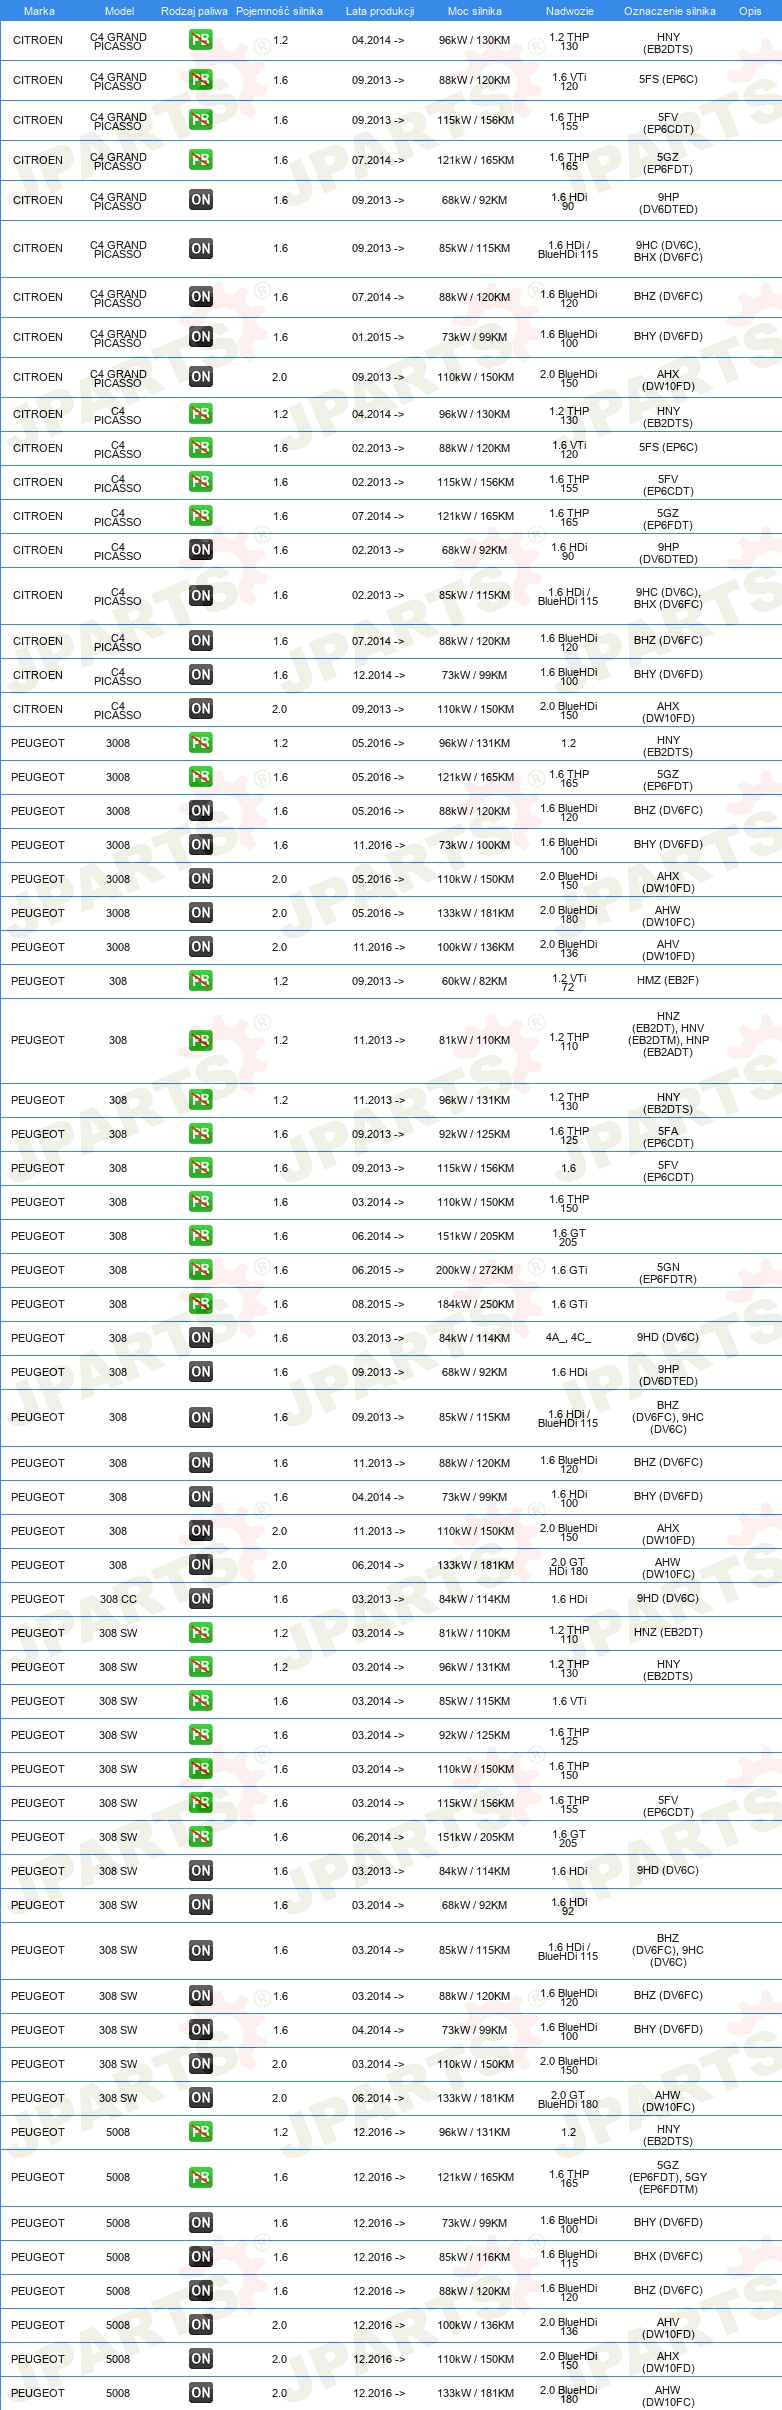Click the 1.6 HDi 92 body cell
The height and width of the screenshot is (2410, 782).
pos(569,1906)
